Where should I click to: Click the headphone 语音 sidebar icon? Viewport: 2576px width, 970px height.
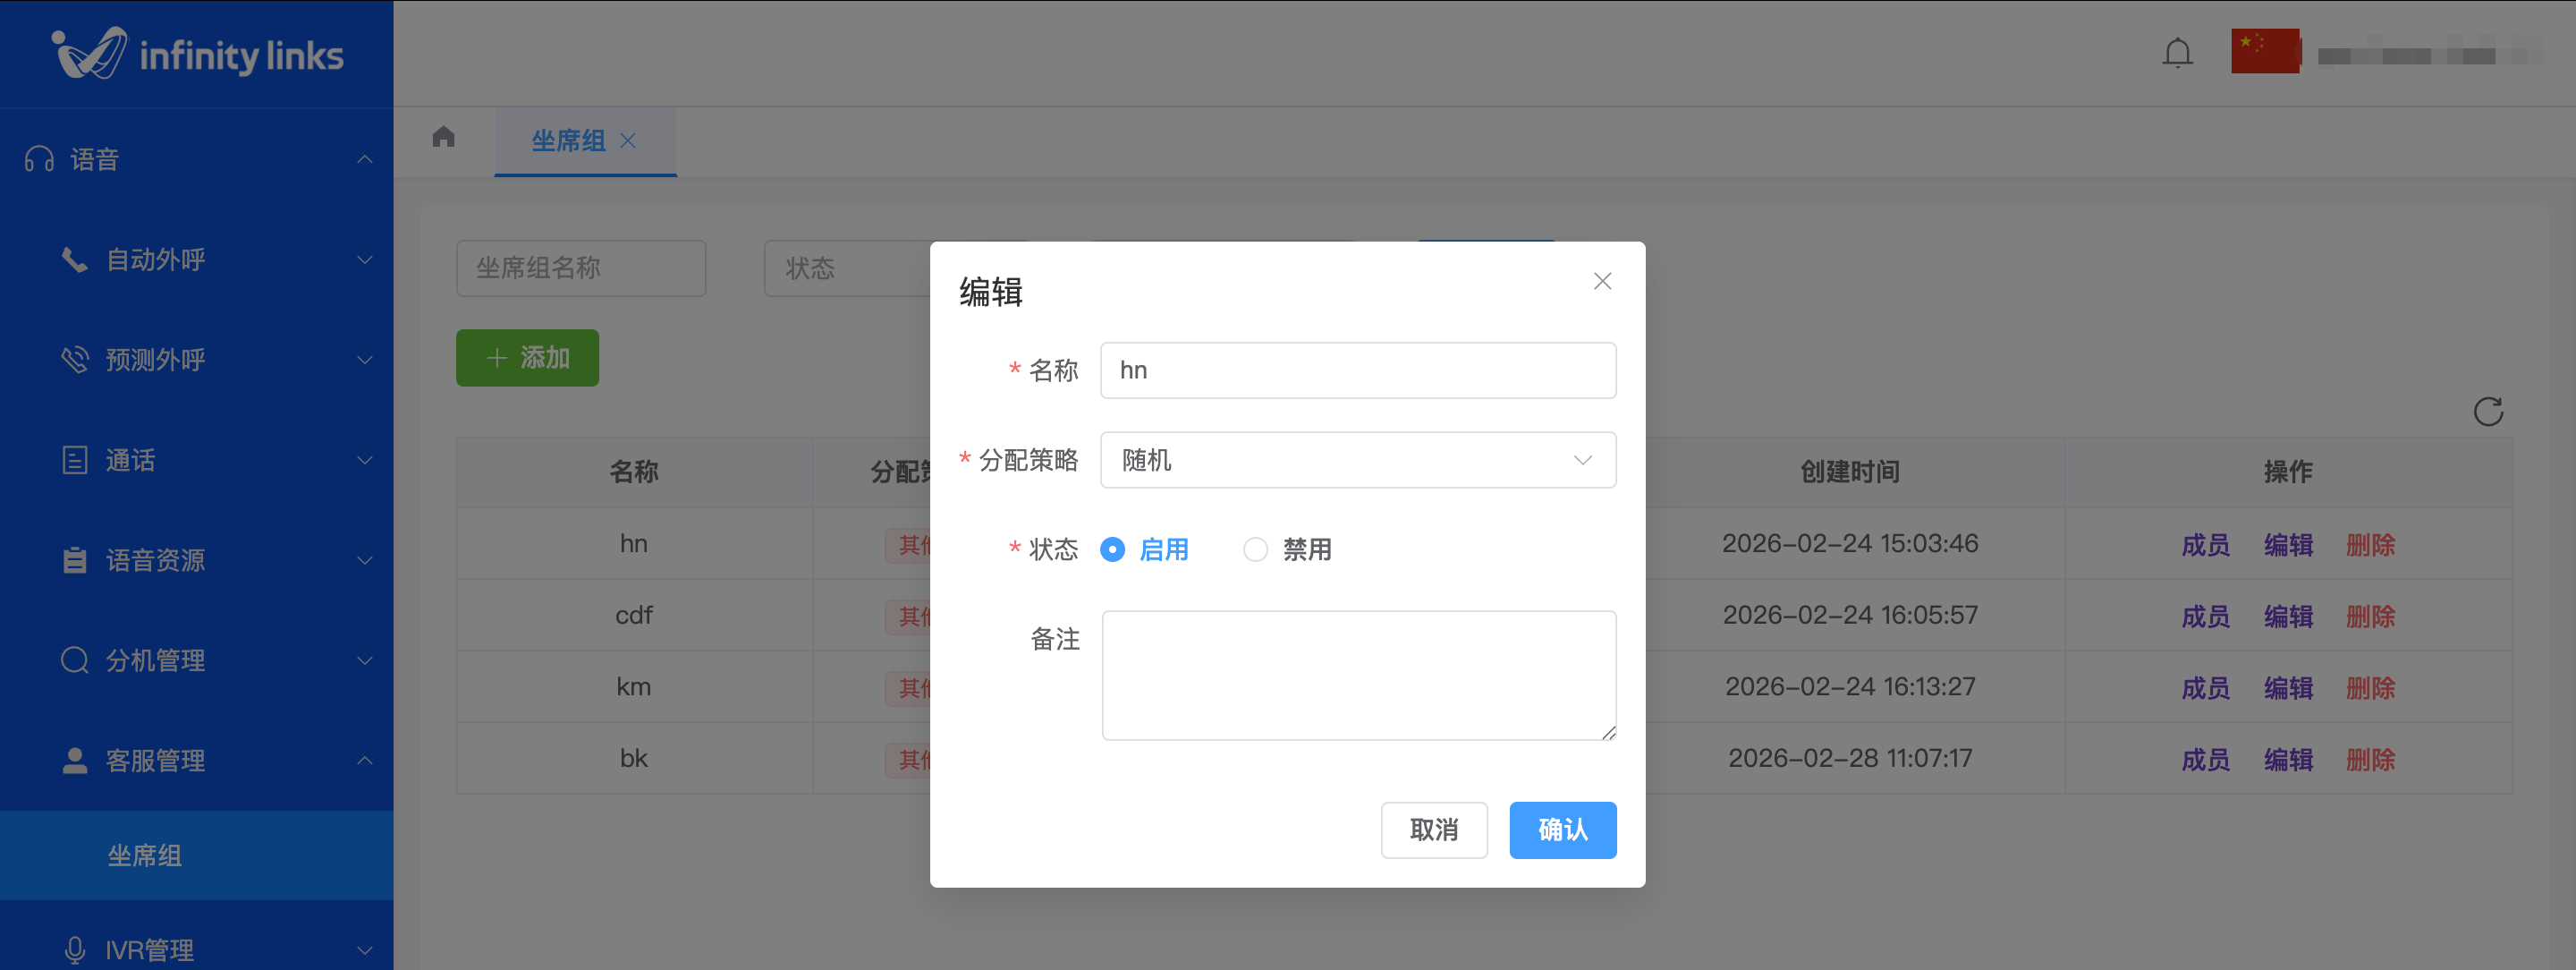[39, 160]
